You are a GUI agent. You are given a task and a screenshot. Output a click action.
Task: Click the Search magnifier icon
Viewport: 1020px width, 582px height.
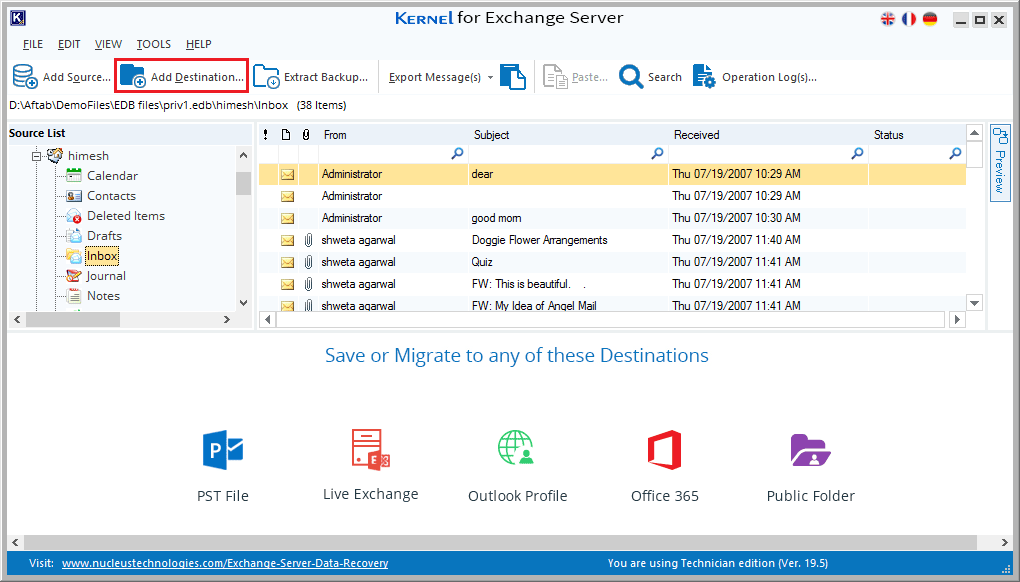[630, 77]
